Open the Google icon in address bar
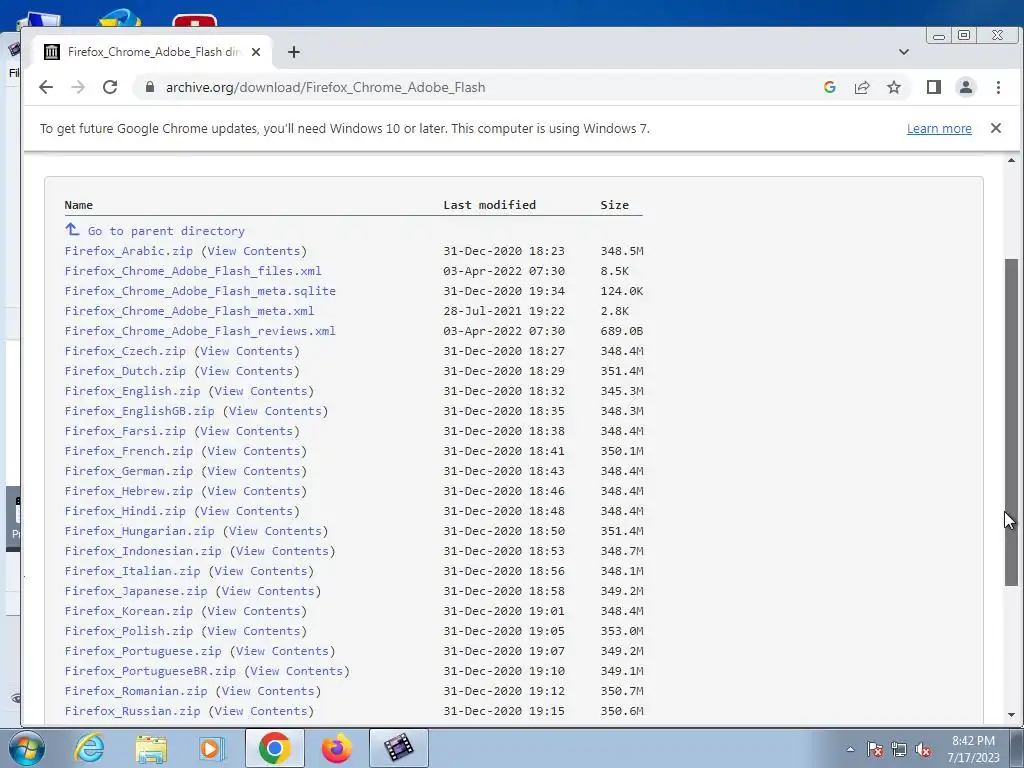1024x768 pixels. point(829,87)
